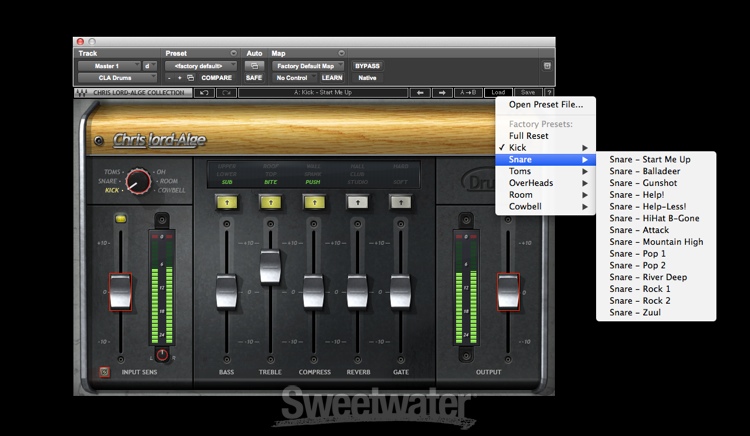The width and height of the screenshot is (750, 436).
Task: Toggle the SAFE automation button
Action: coord(254,78)
